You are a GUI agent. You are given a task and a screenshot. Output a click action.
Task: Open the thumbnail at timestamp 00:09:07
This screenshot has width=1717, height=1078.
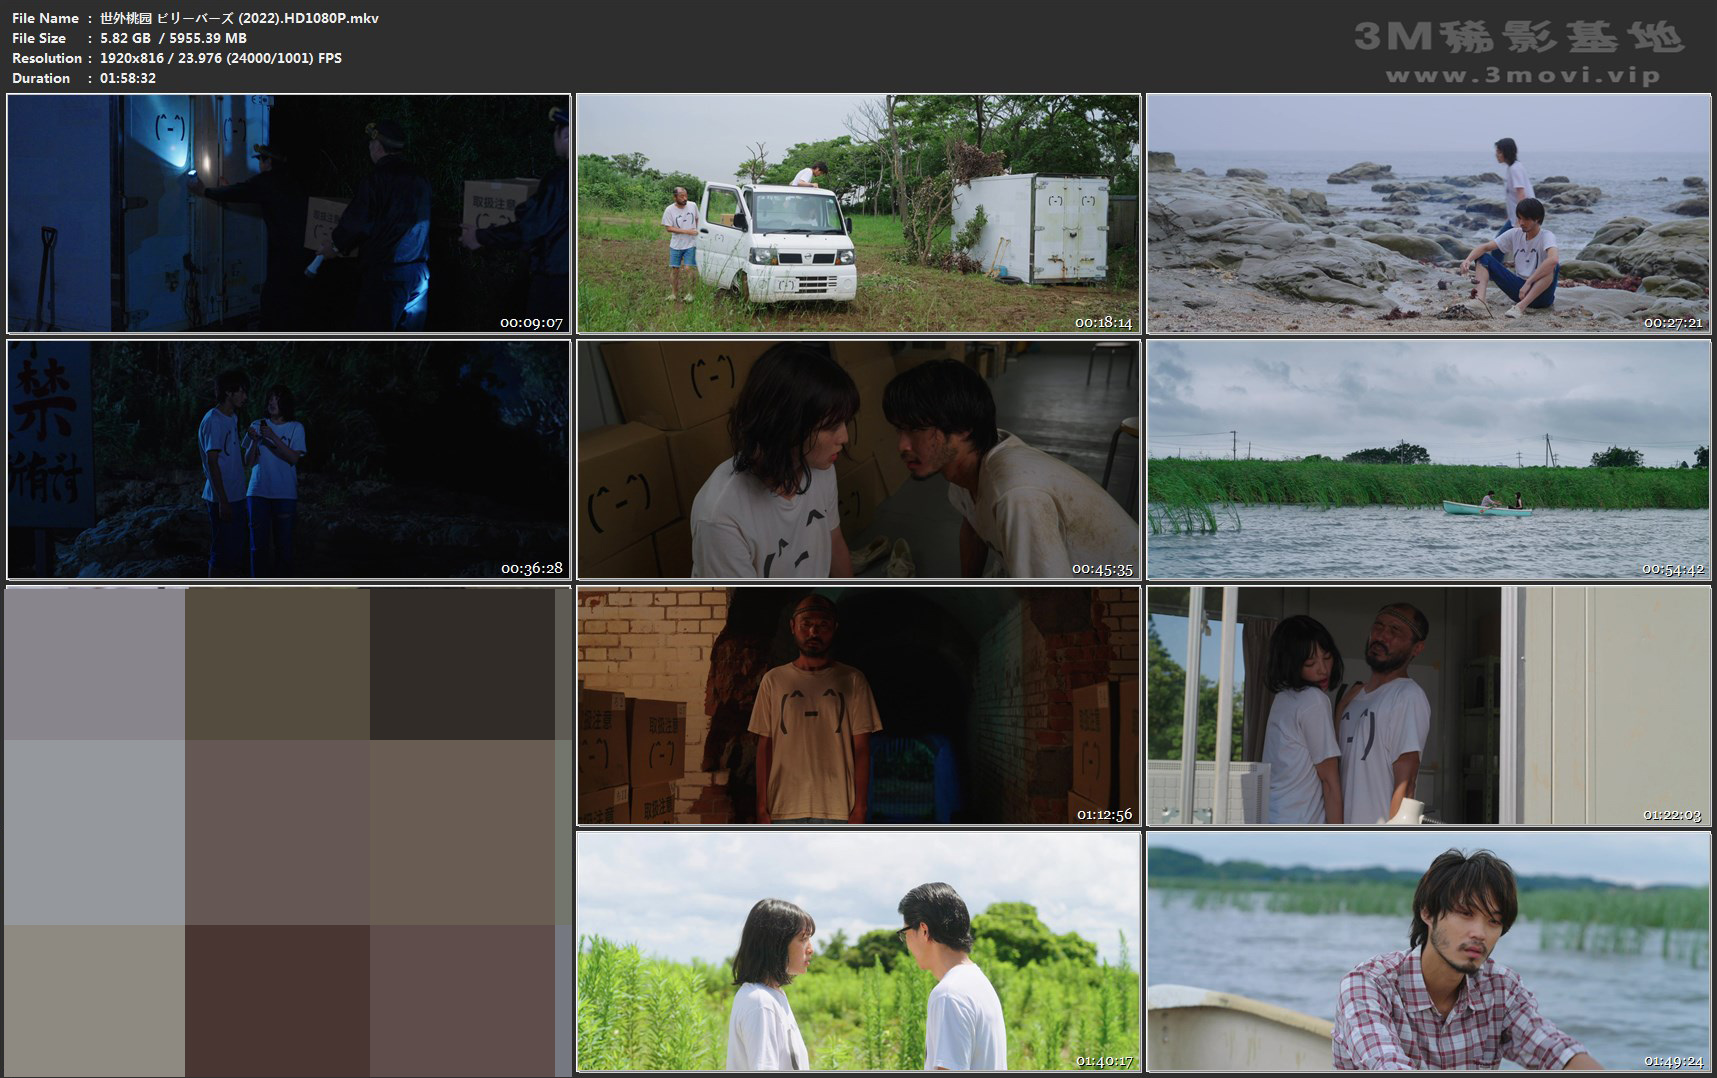pyautogui.click(x=288, y=213)
